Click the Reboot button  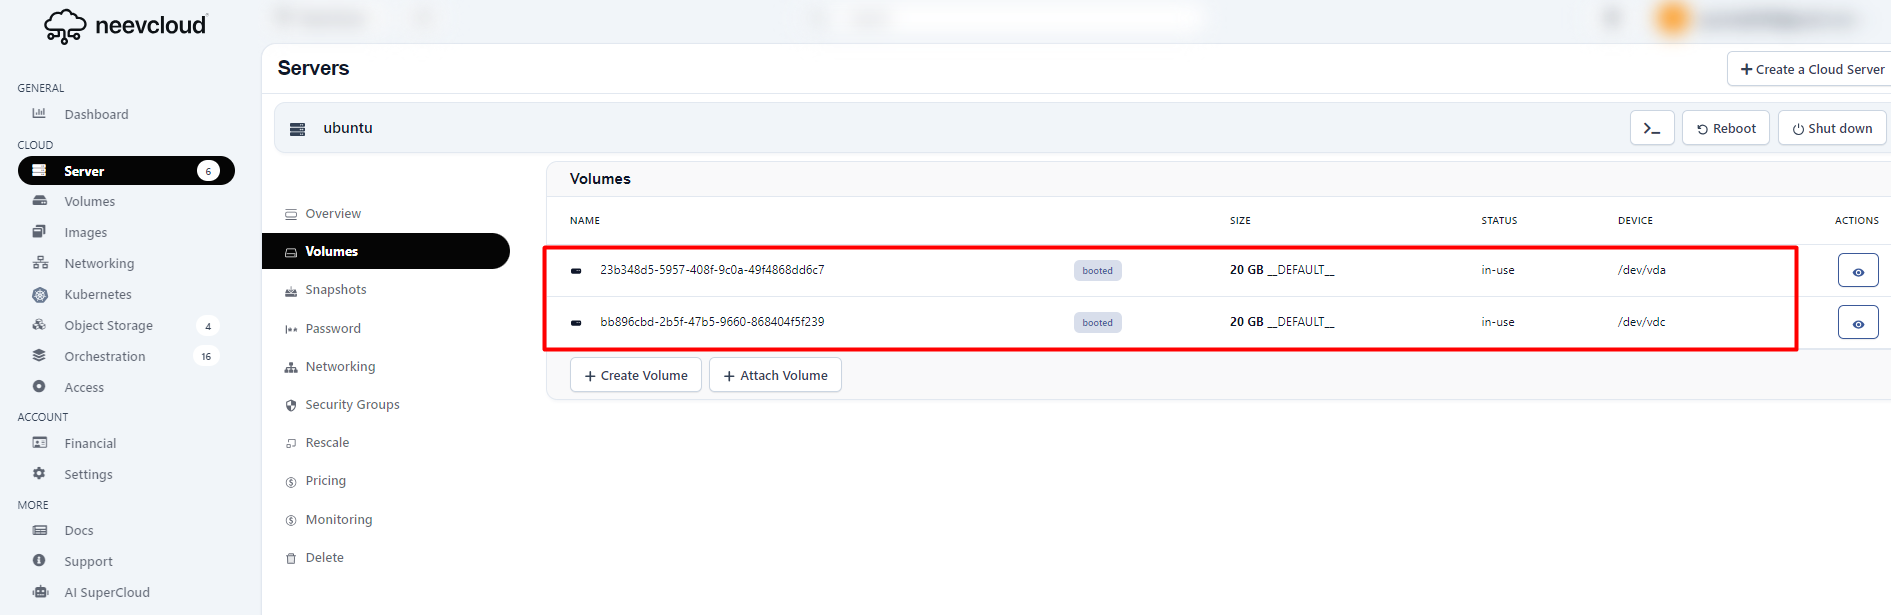[x=1725, y=129]
